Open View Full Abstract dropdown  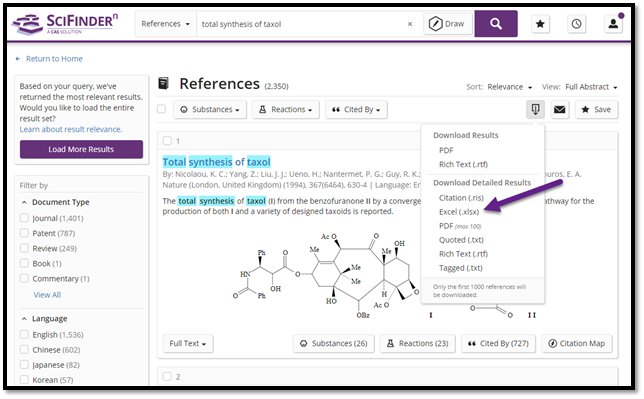591,87
